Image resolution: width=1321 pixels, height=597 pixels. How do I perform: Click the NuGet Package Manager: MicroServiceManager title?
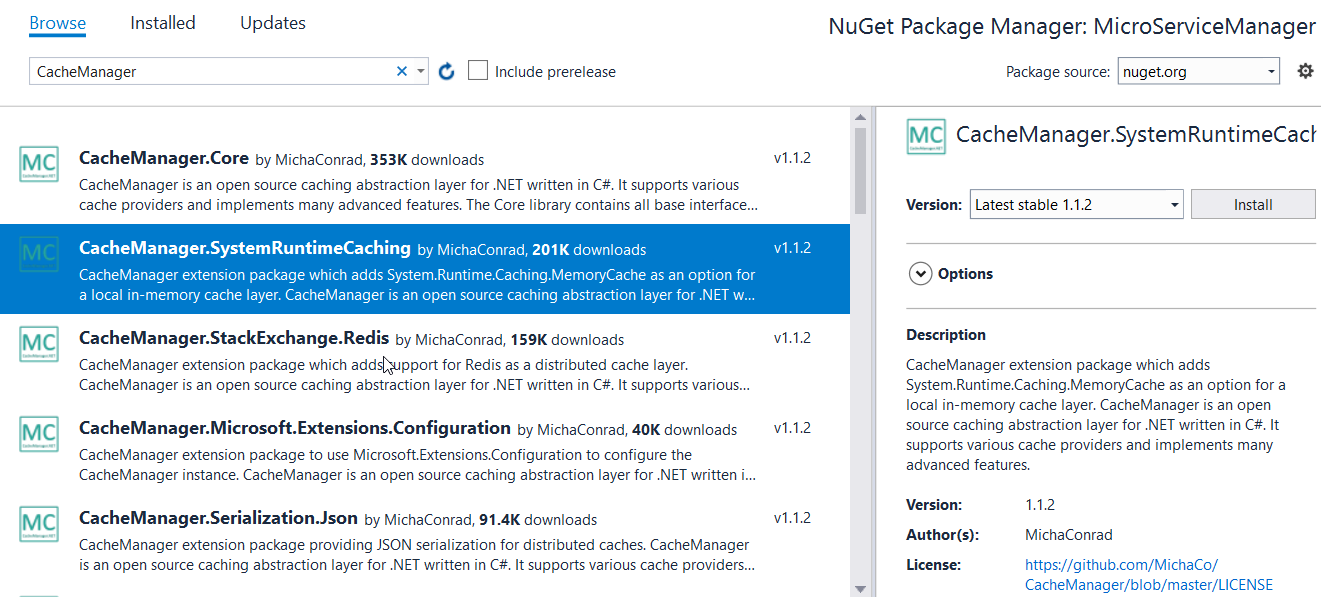coord(1072,27)
